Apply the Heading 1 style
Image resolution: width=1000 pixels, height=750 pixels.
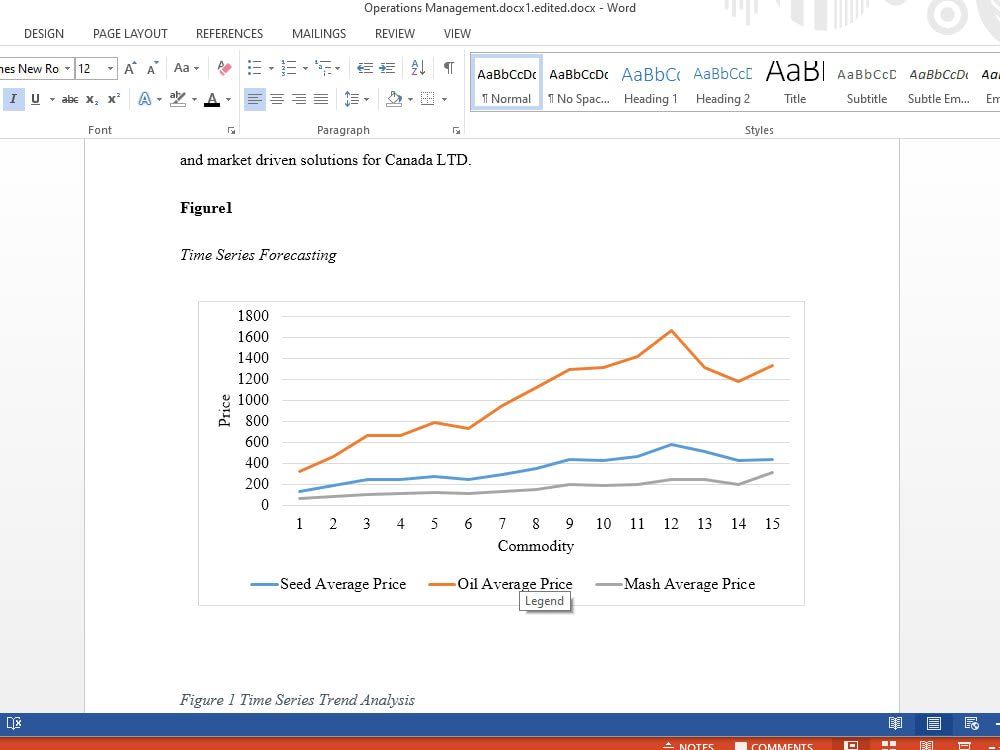point(651,83)
